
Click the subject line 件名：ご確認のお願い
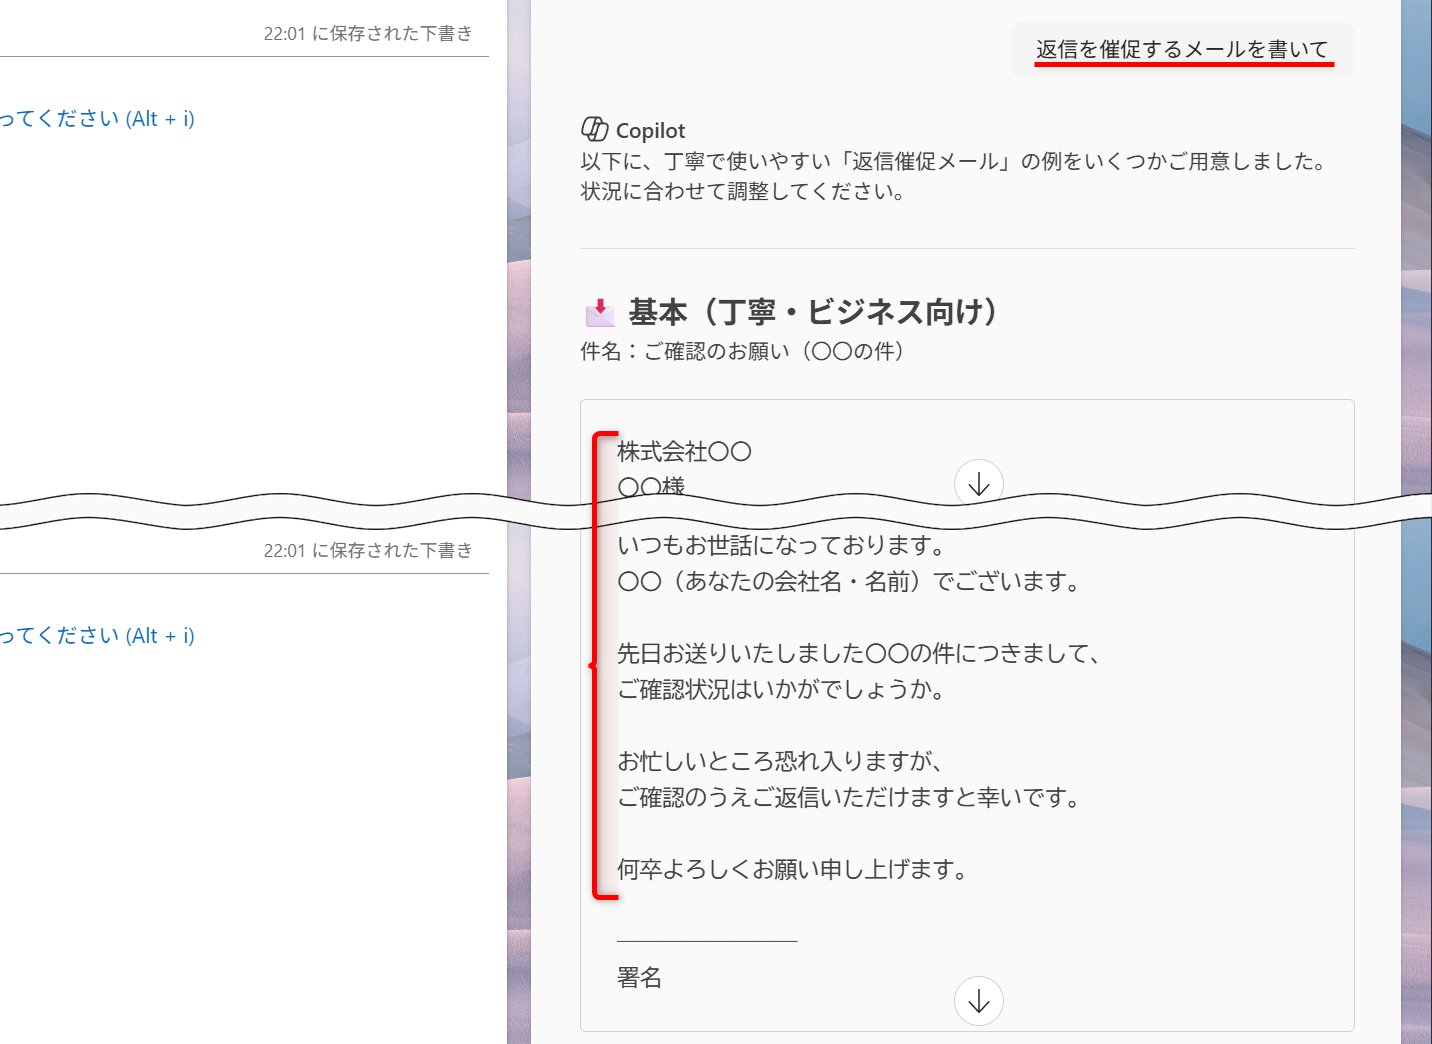pos(743,351)
